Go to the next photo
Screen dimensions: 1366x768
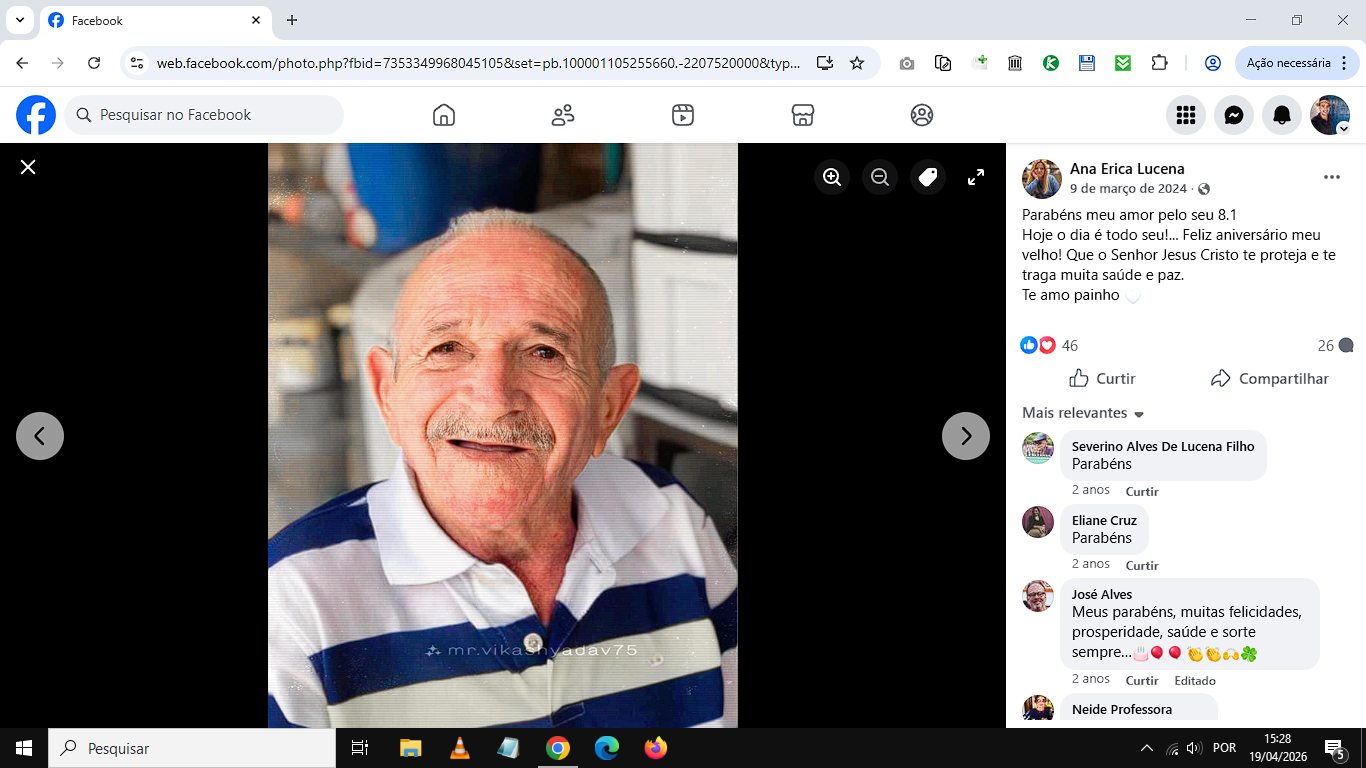[x=965, y=436]
